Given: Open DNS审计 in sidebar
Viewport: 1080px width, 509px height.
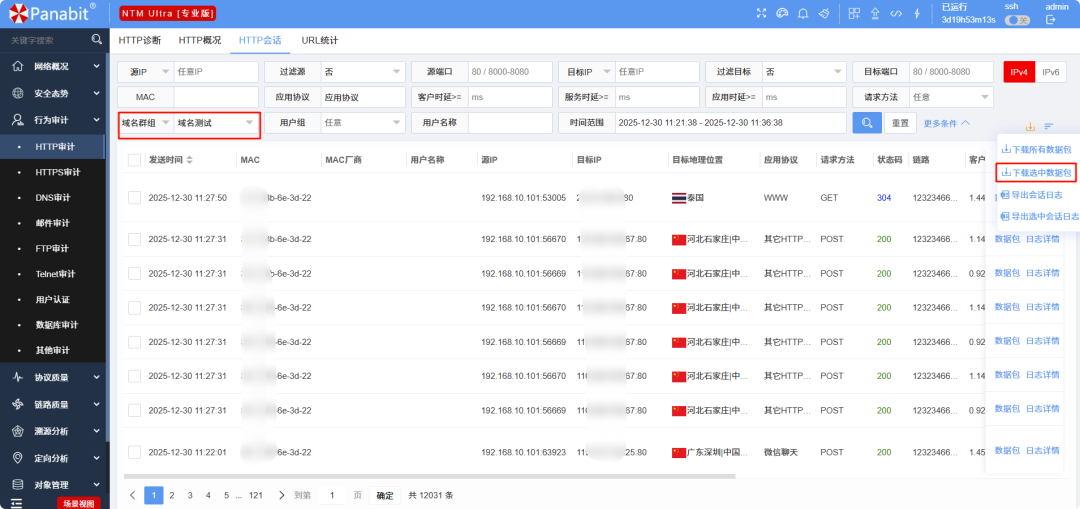Looking at the screenshot, I should [53, 198].
